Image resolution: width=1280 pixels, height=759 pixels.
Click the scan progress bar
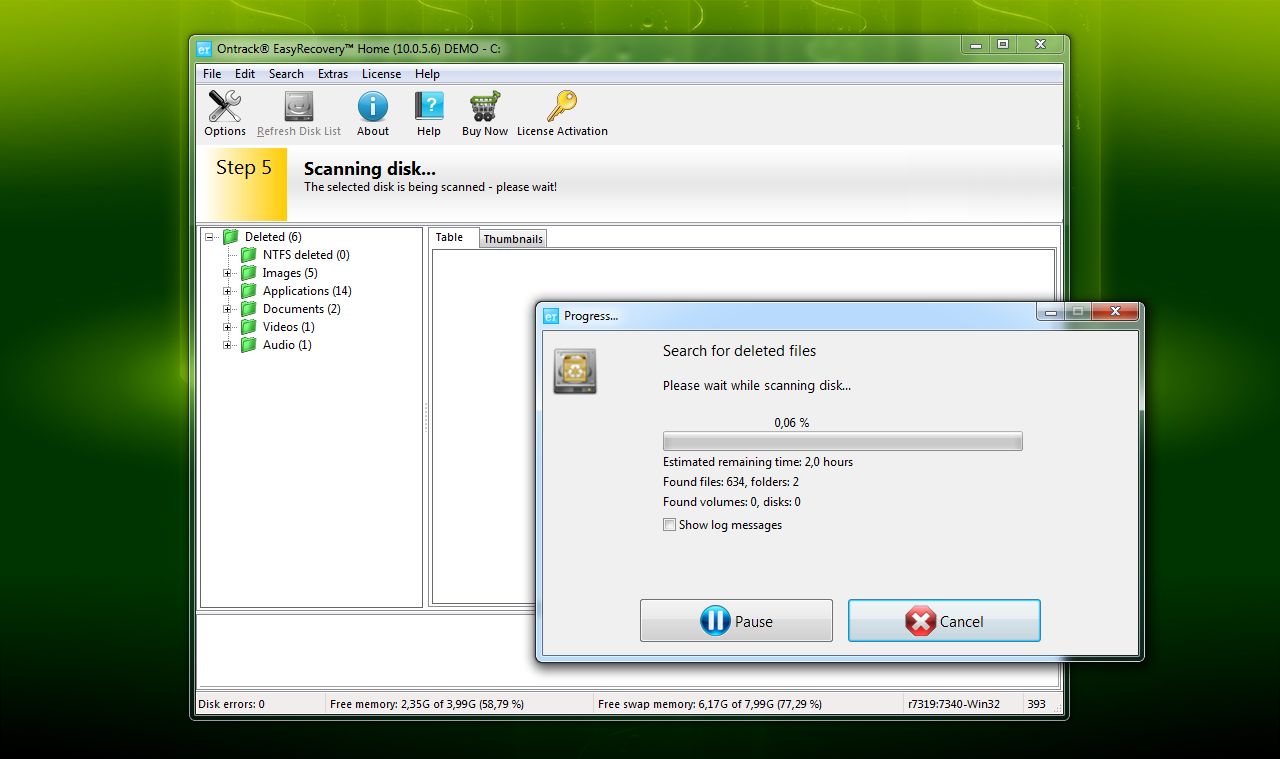[x=842, y=442]
